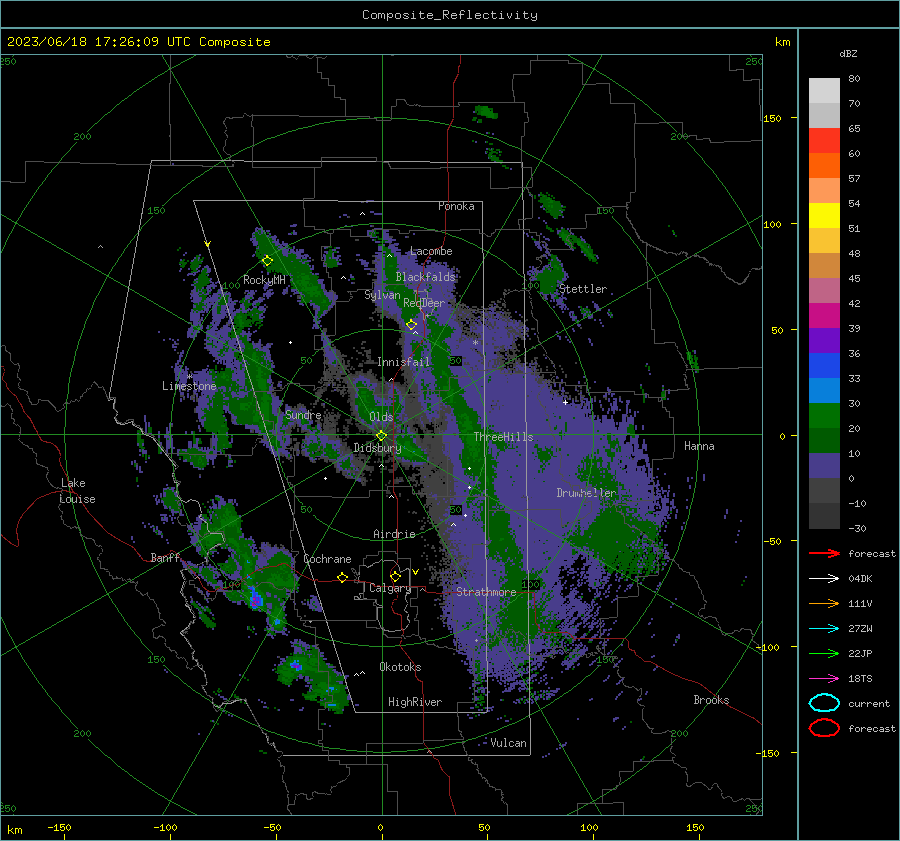Click the orange 111V arrow icon
Screen dimensions: 900x841
(x=824, y=603)
